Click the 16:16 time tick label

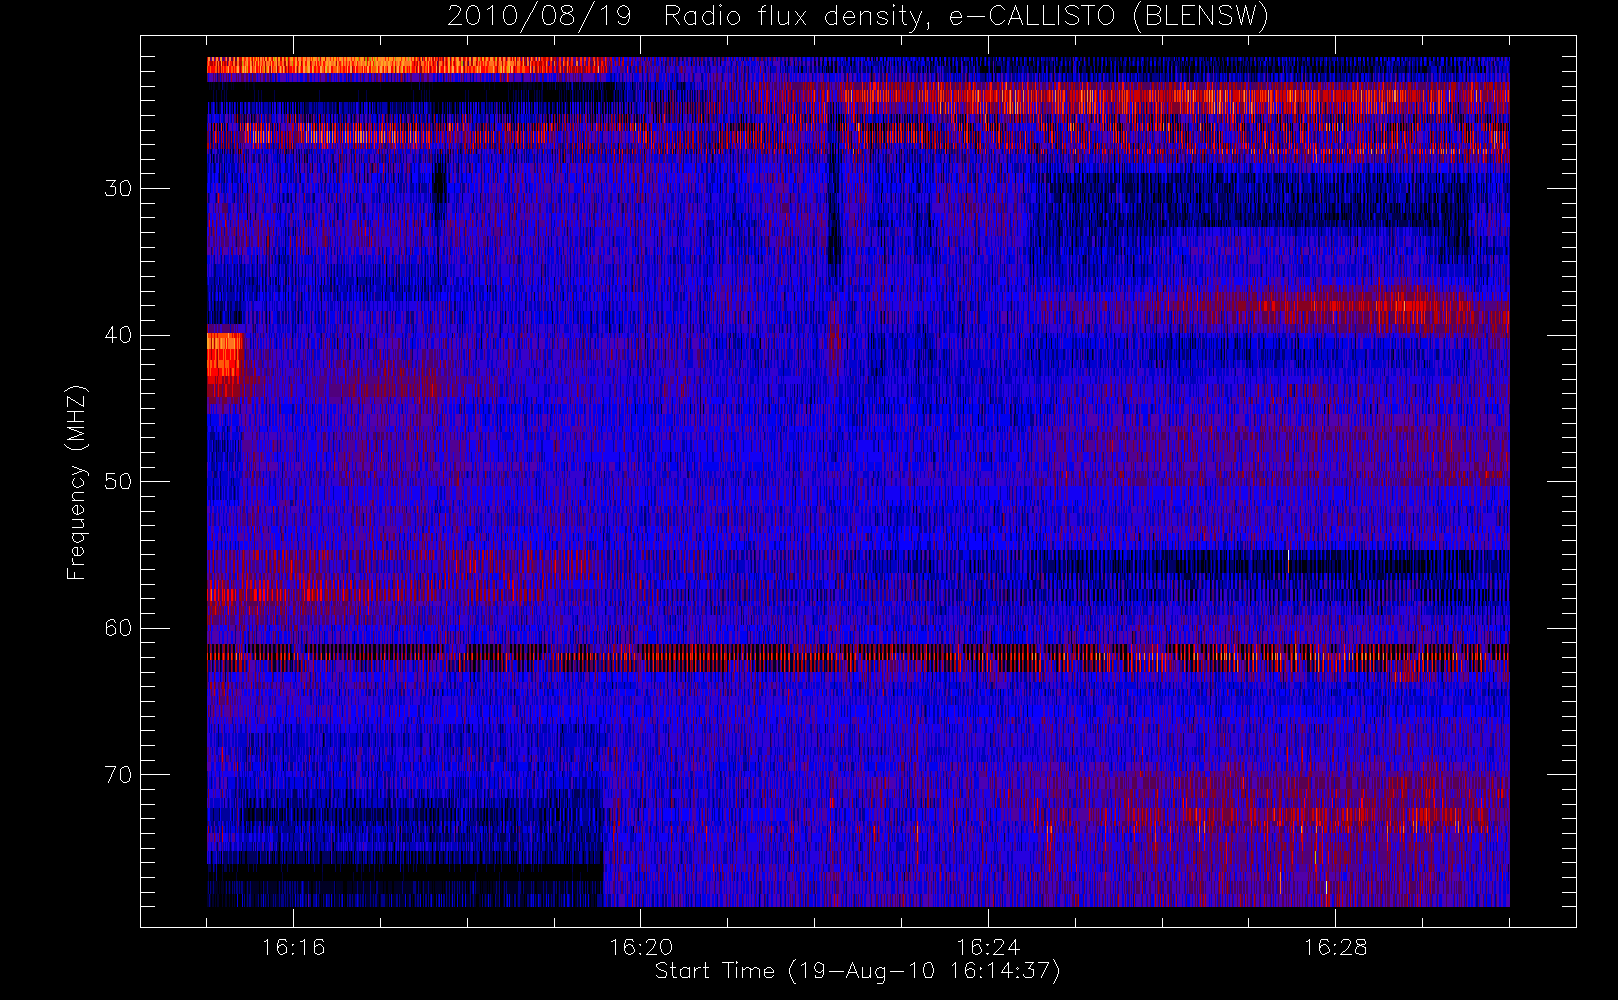(x=293, y=947)
